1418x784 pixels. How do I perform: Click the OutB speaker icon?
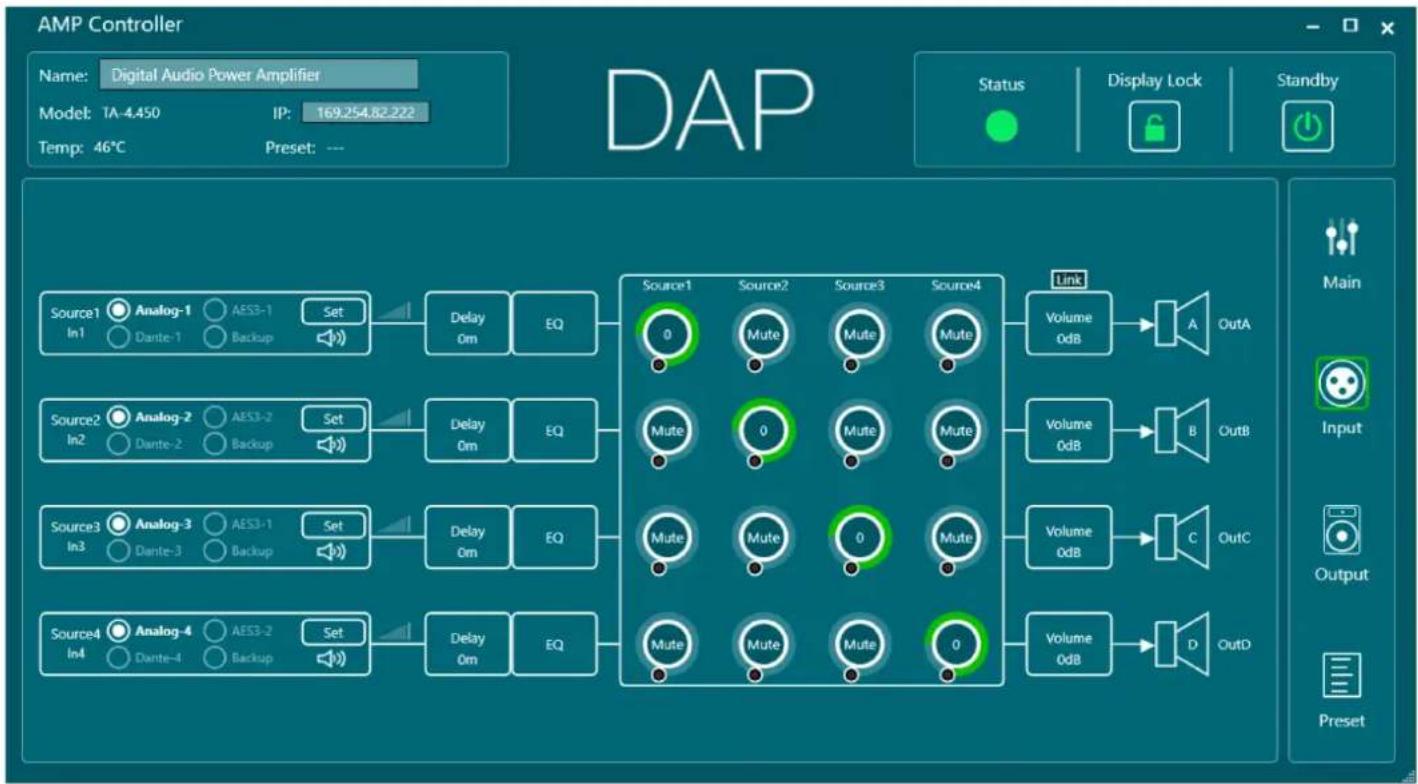(x=1182, y=430)
